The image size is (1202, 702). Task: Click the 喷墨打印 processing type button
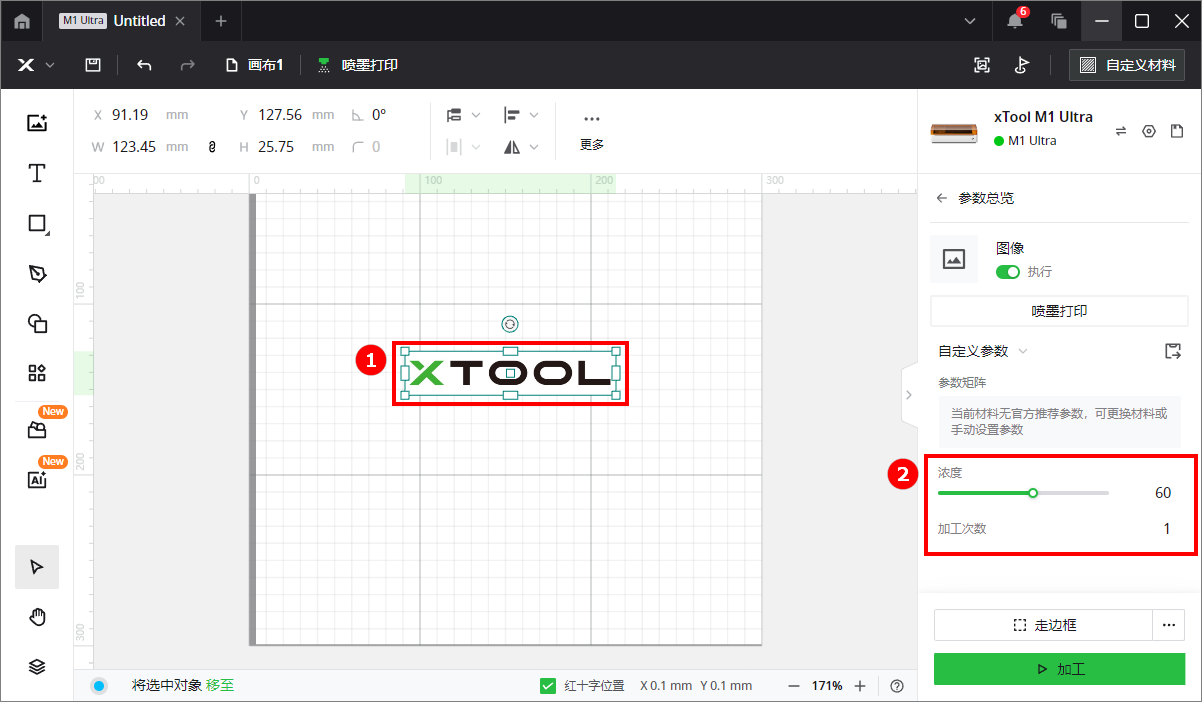coord(1059,311)
